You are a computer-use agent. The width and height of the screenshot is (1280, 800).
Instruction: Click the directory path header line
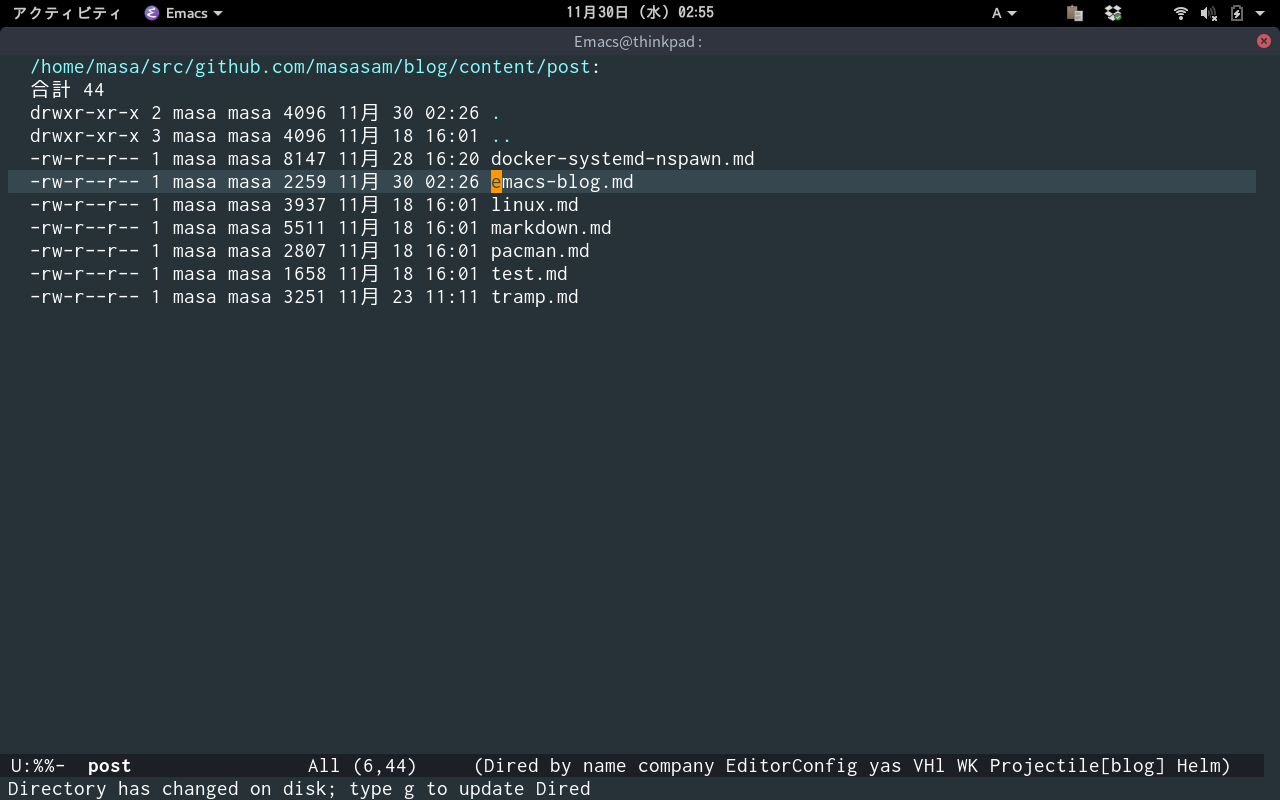point(315,67)
